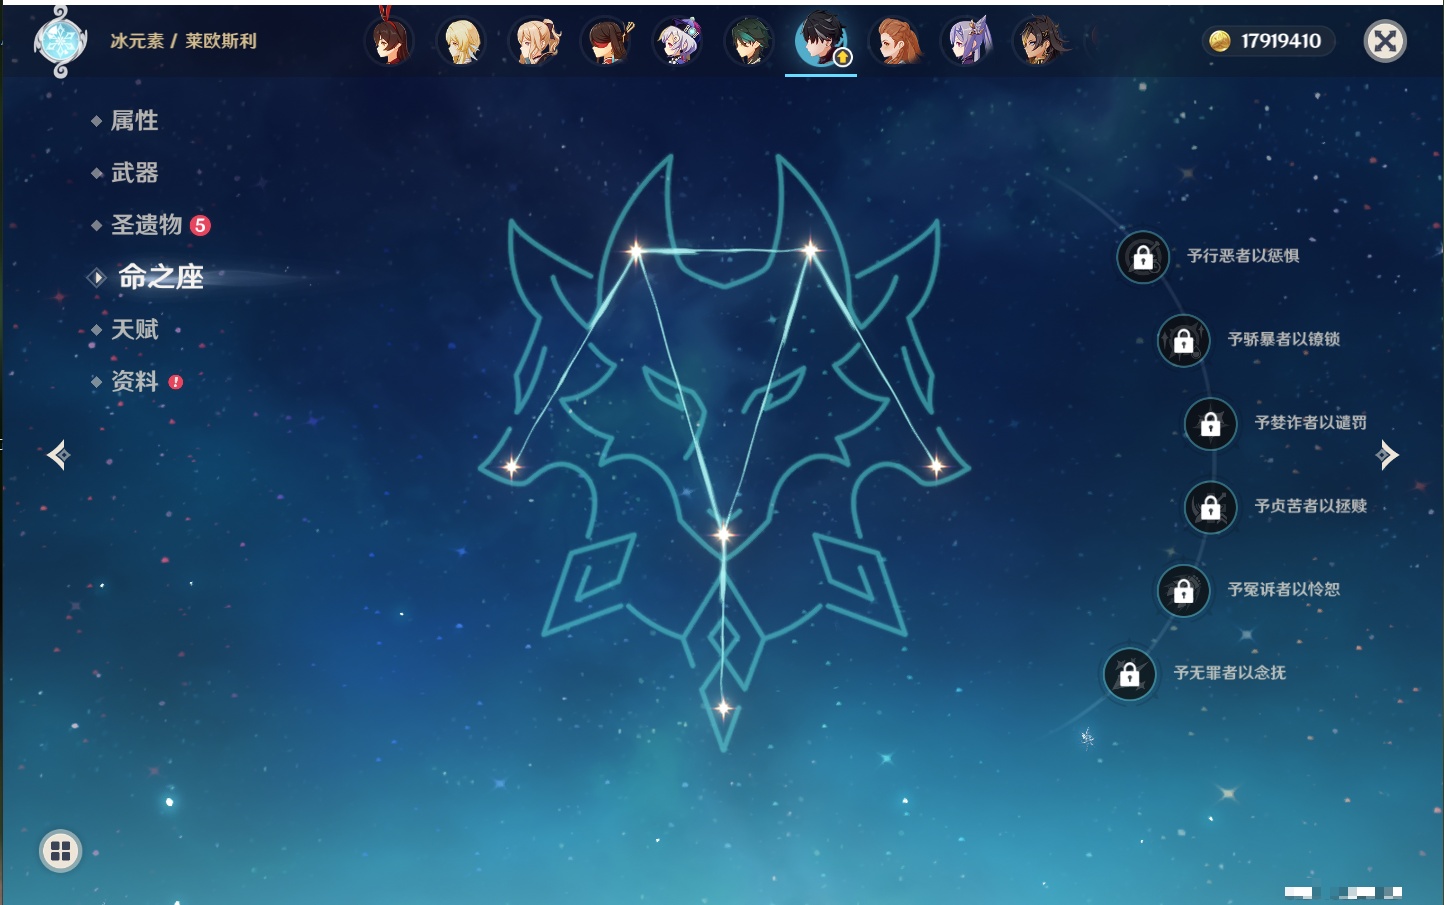Screen dimensions: 1444x905
Task: Select the Amber portrait with red ribbon
Action: tap(389, 41)
